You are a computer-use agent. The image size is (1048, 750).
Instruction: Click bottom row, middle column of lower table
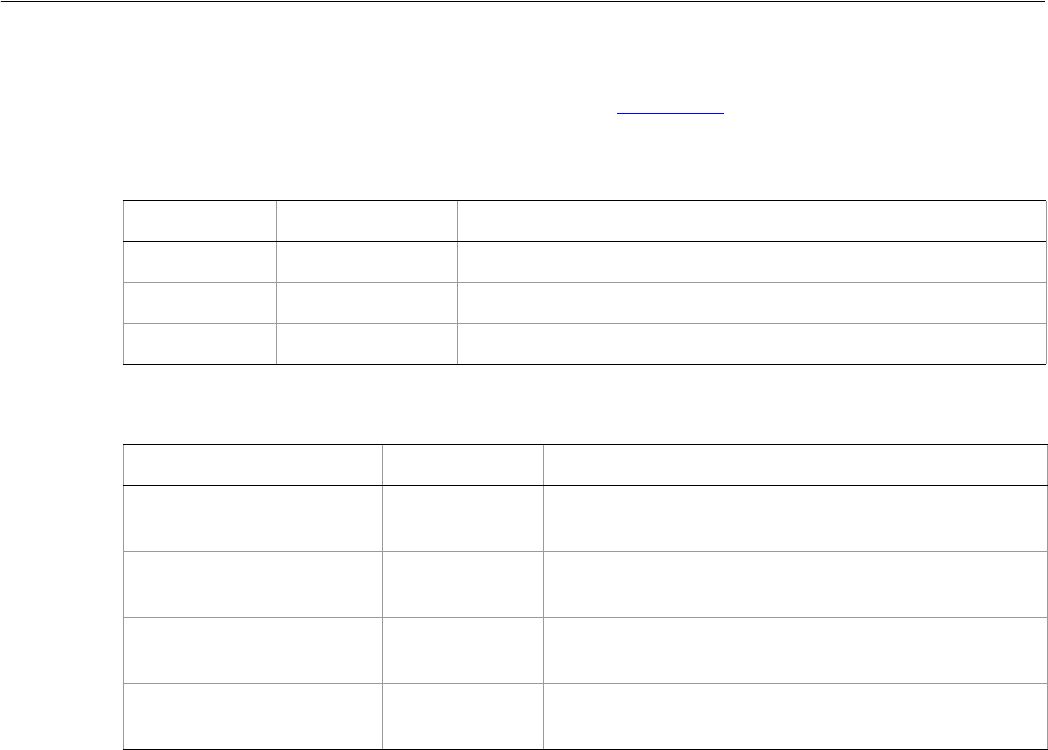point(463,716)
